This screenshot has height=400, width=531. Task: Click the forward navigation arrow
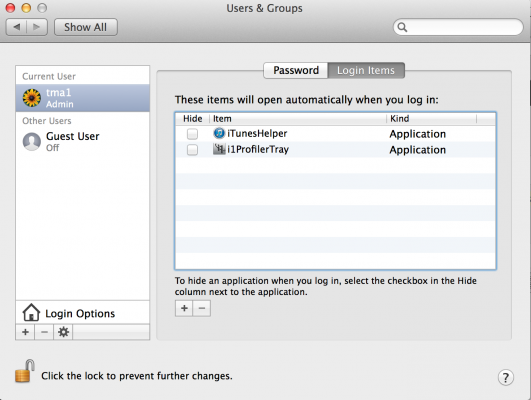37,27
